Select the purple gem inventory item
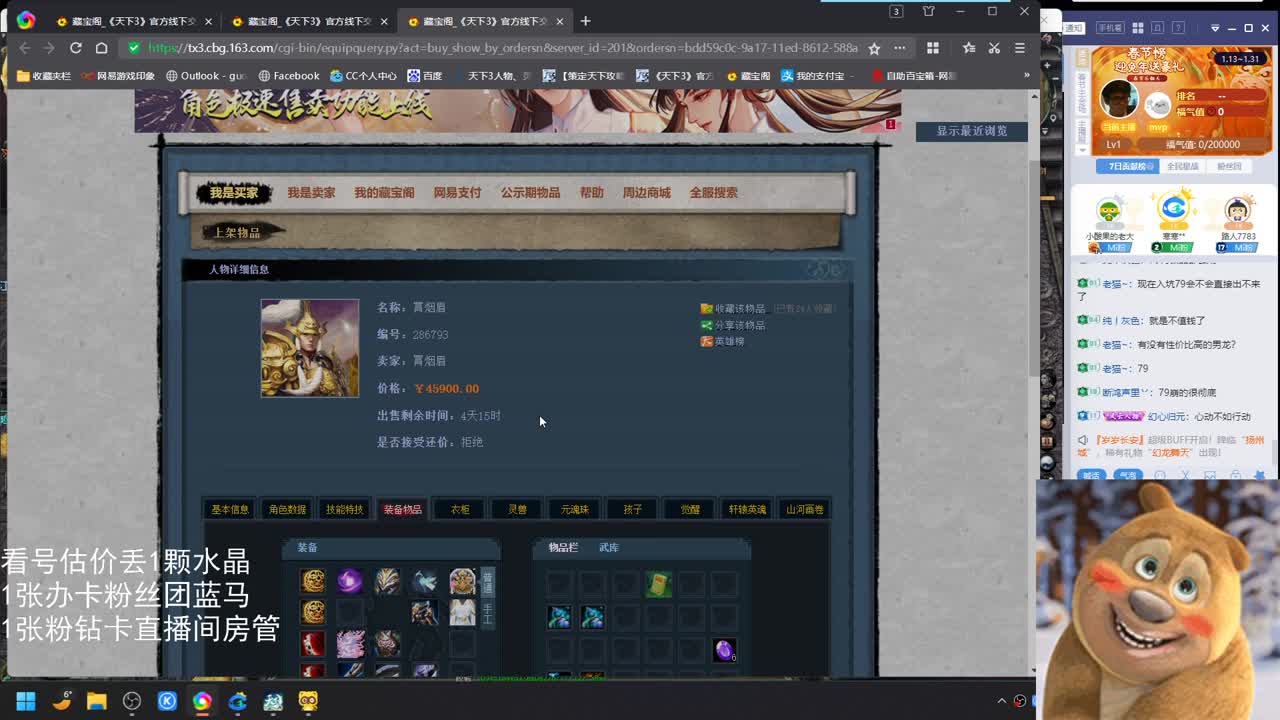Viewport: 1280px width, 720px height. coord(724,650)
